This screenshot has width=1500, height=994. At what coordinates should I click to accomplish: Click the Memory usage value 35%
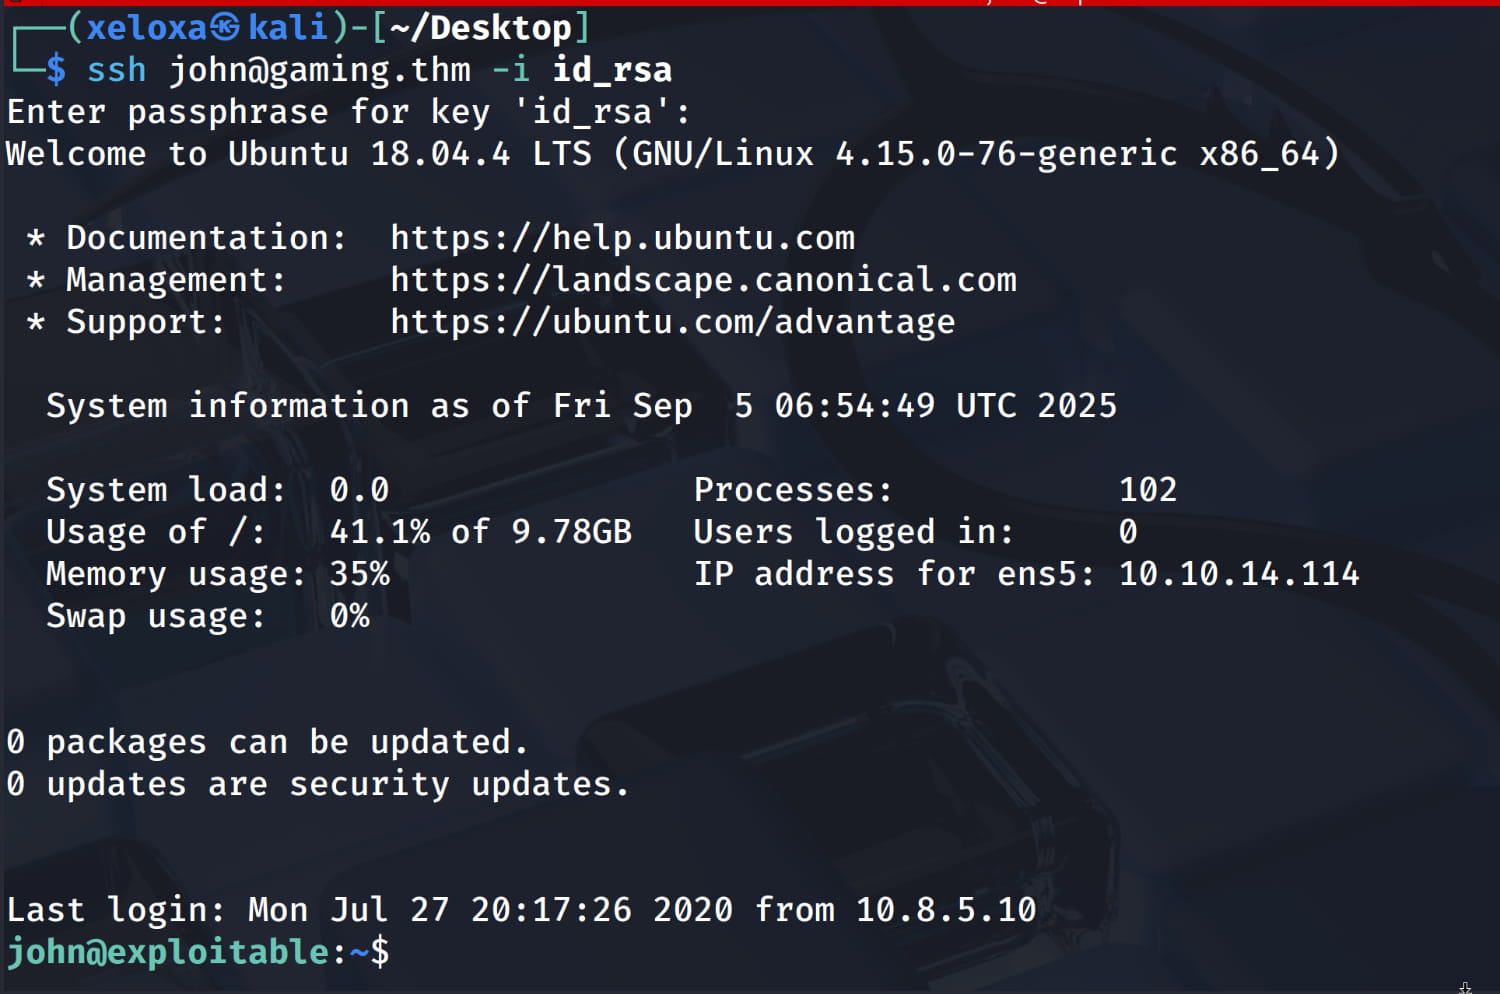359,574
